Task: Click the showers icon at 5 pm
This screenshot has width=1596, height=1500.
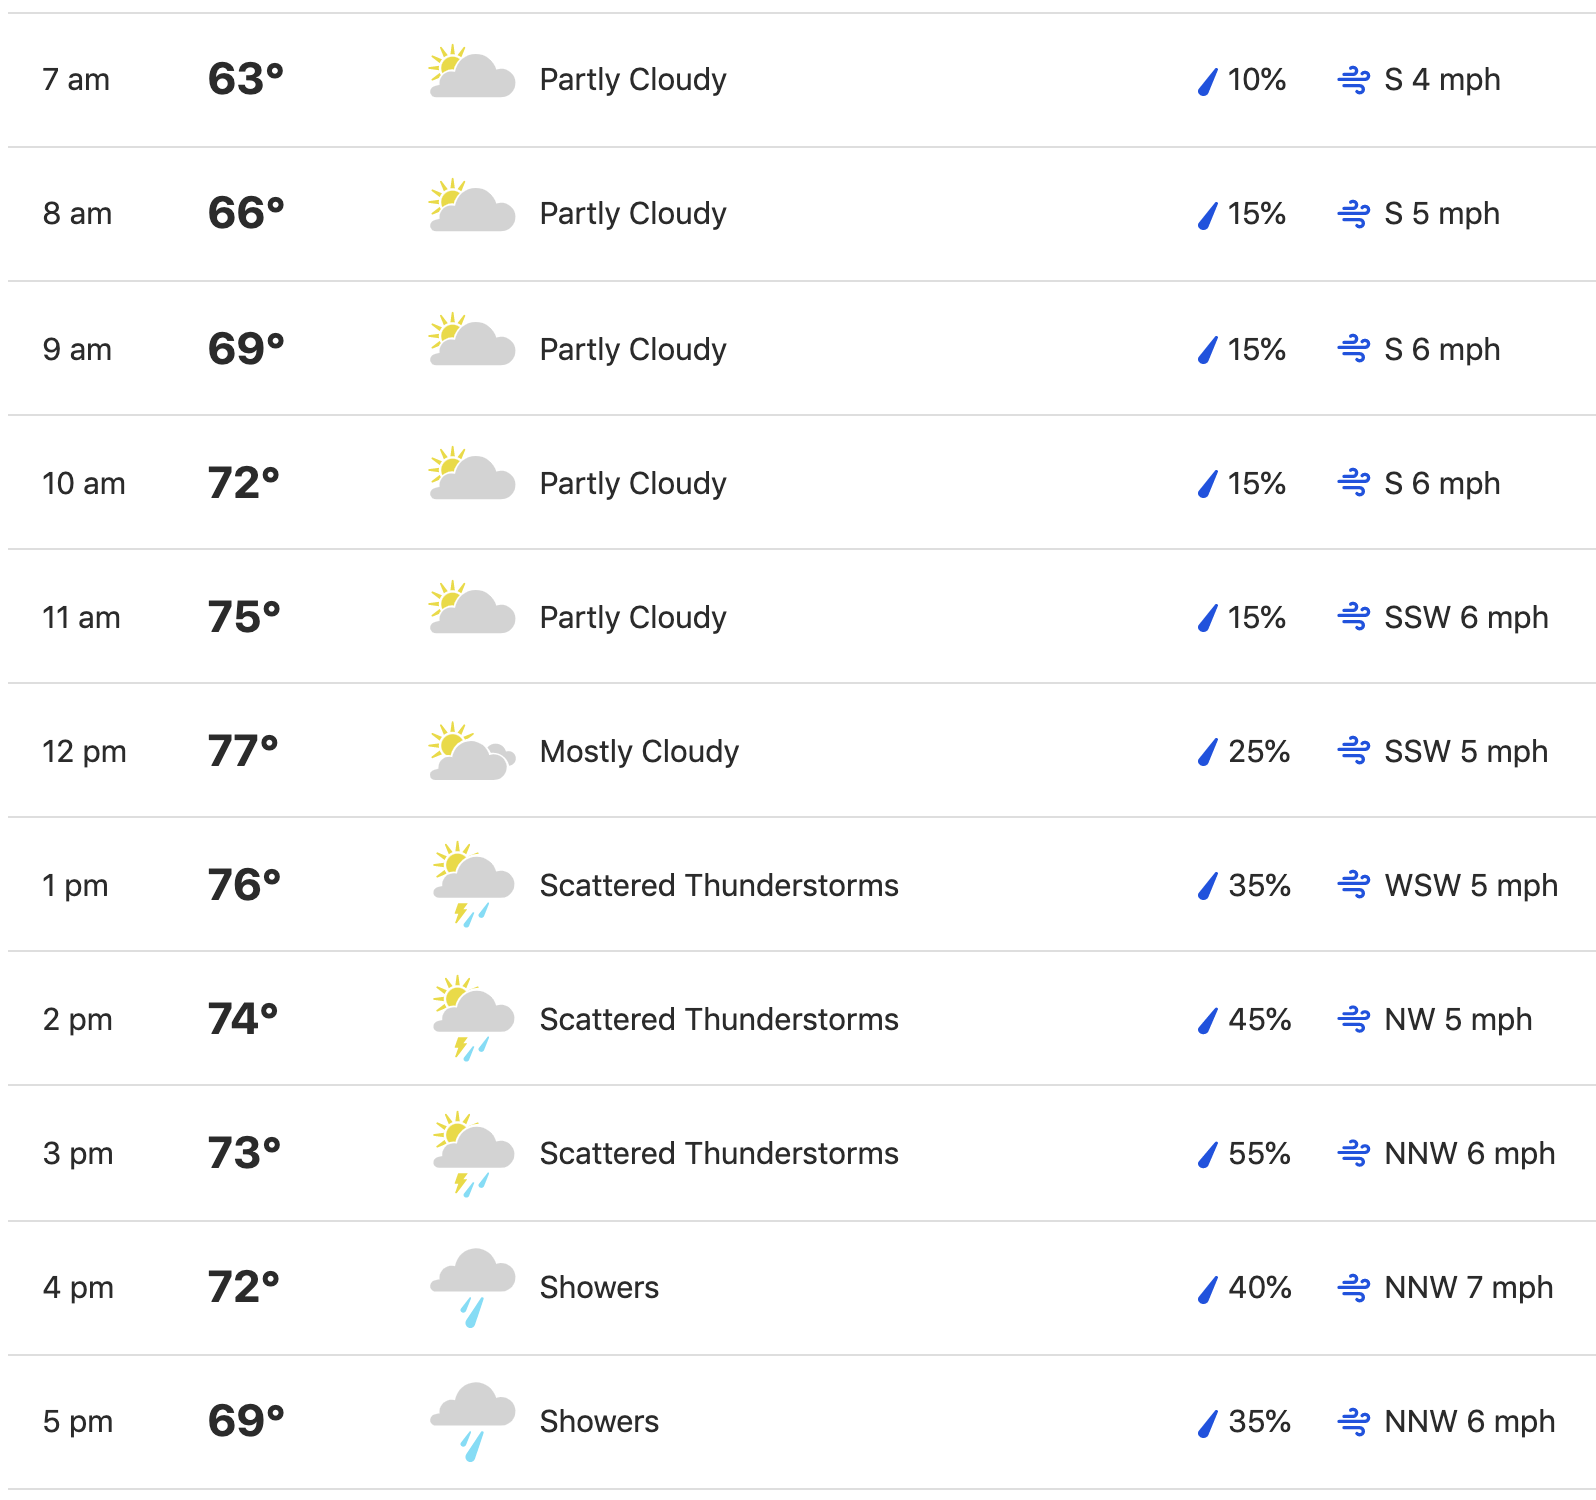Action: coord(473,1421)
